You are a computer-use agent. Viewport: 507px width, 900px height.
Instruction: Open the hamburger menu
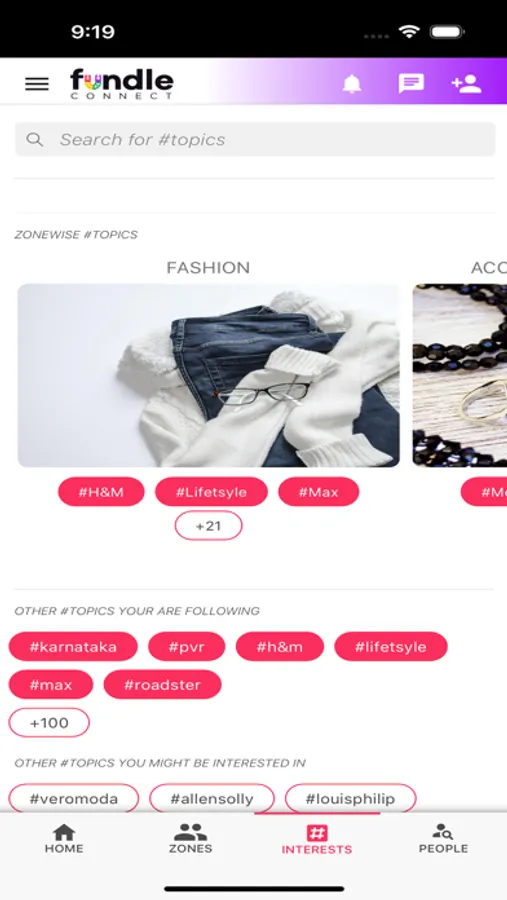pyautogui.click(x=37, y=84)
